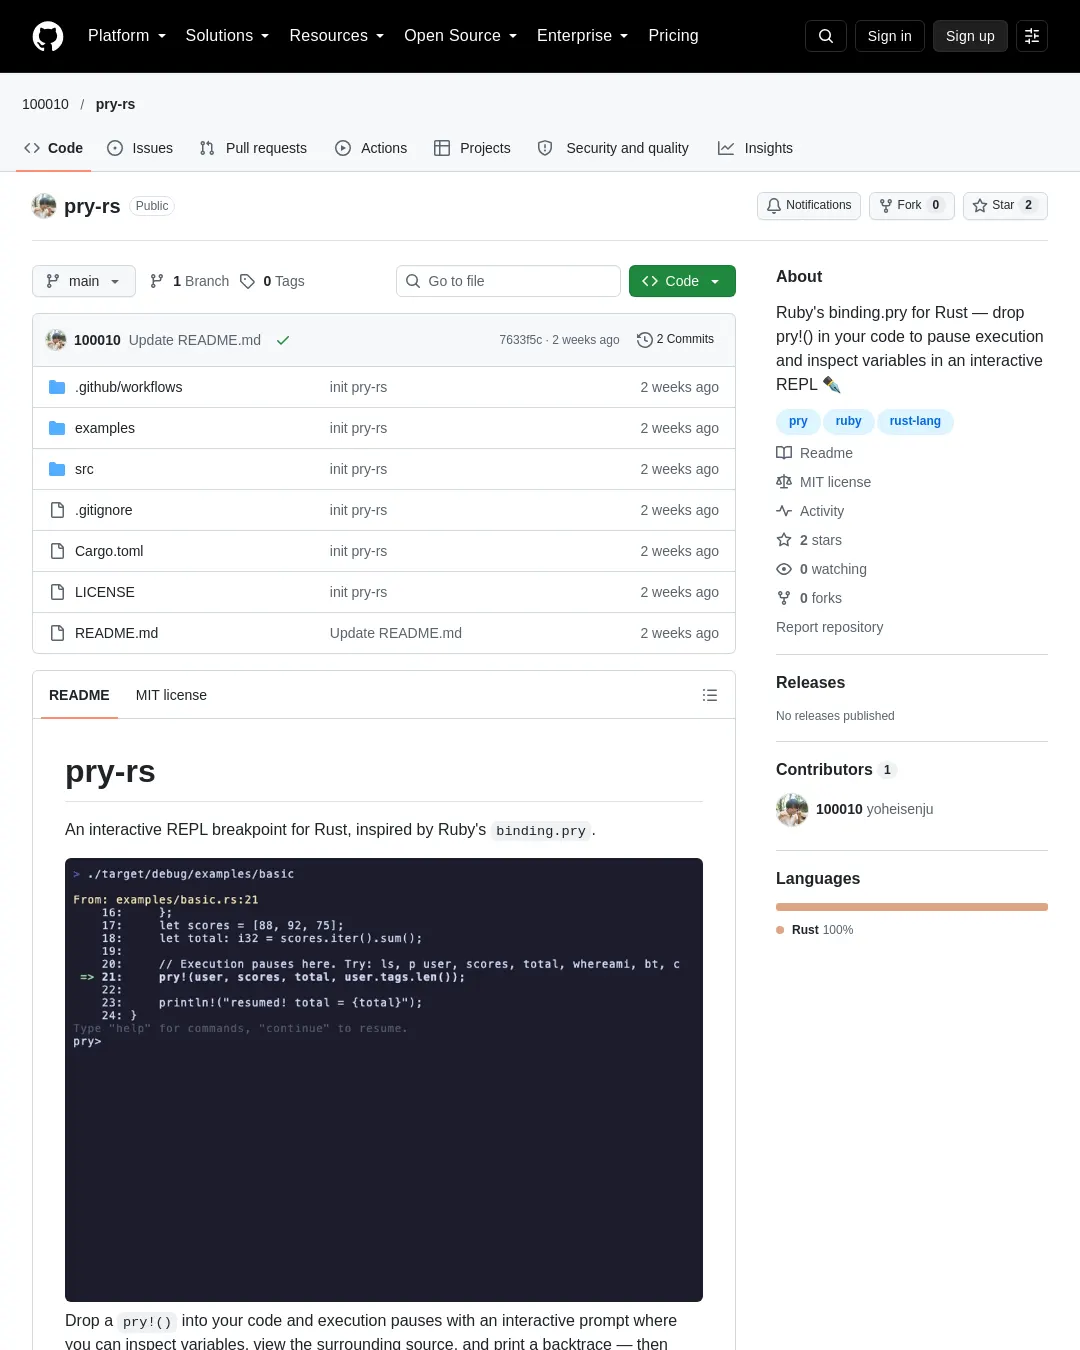Click the GitHub logo icon

point(48,36)
